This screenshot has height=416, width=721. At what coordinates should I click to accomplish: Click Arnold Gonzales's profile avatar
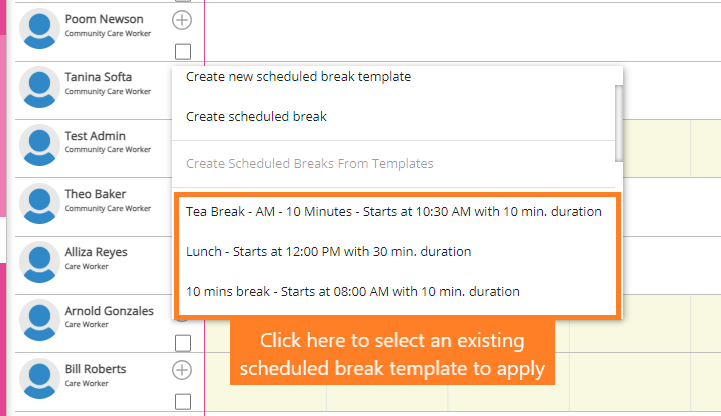click(39, 320)
